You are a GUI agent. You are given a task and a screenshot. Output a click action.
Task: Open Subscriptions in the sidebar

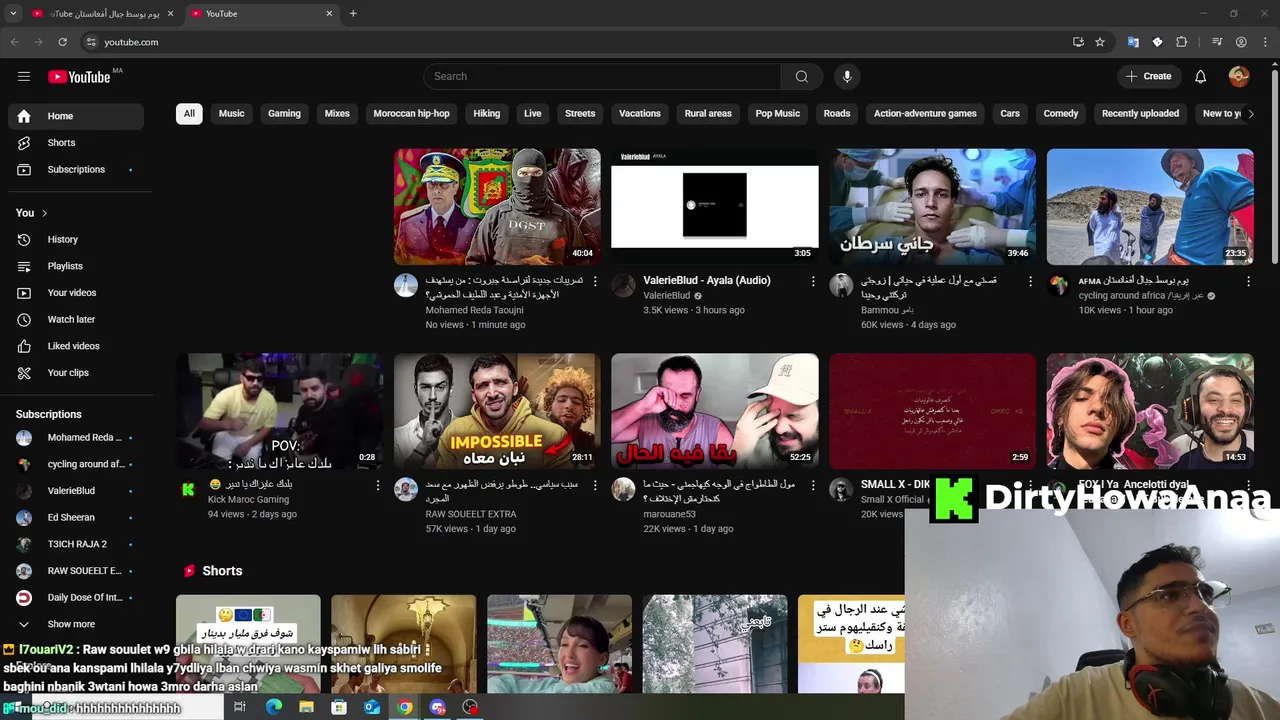tap(76, 170)
